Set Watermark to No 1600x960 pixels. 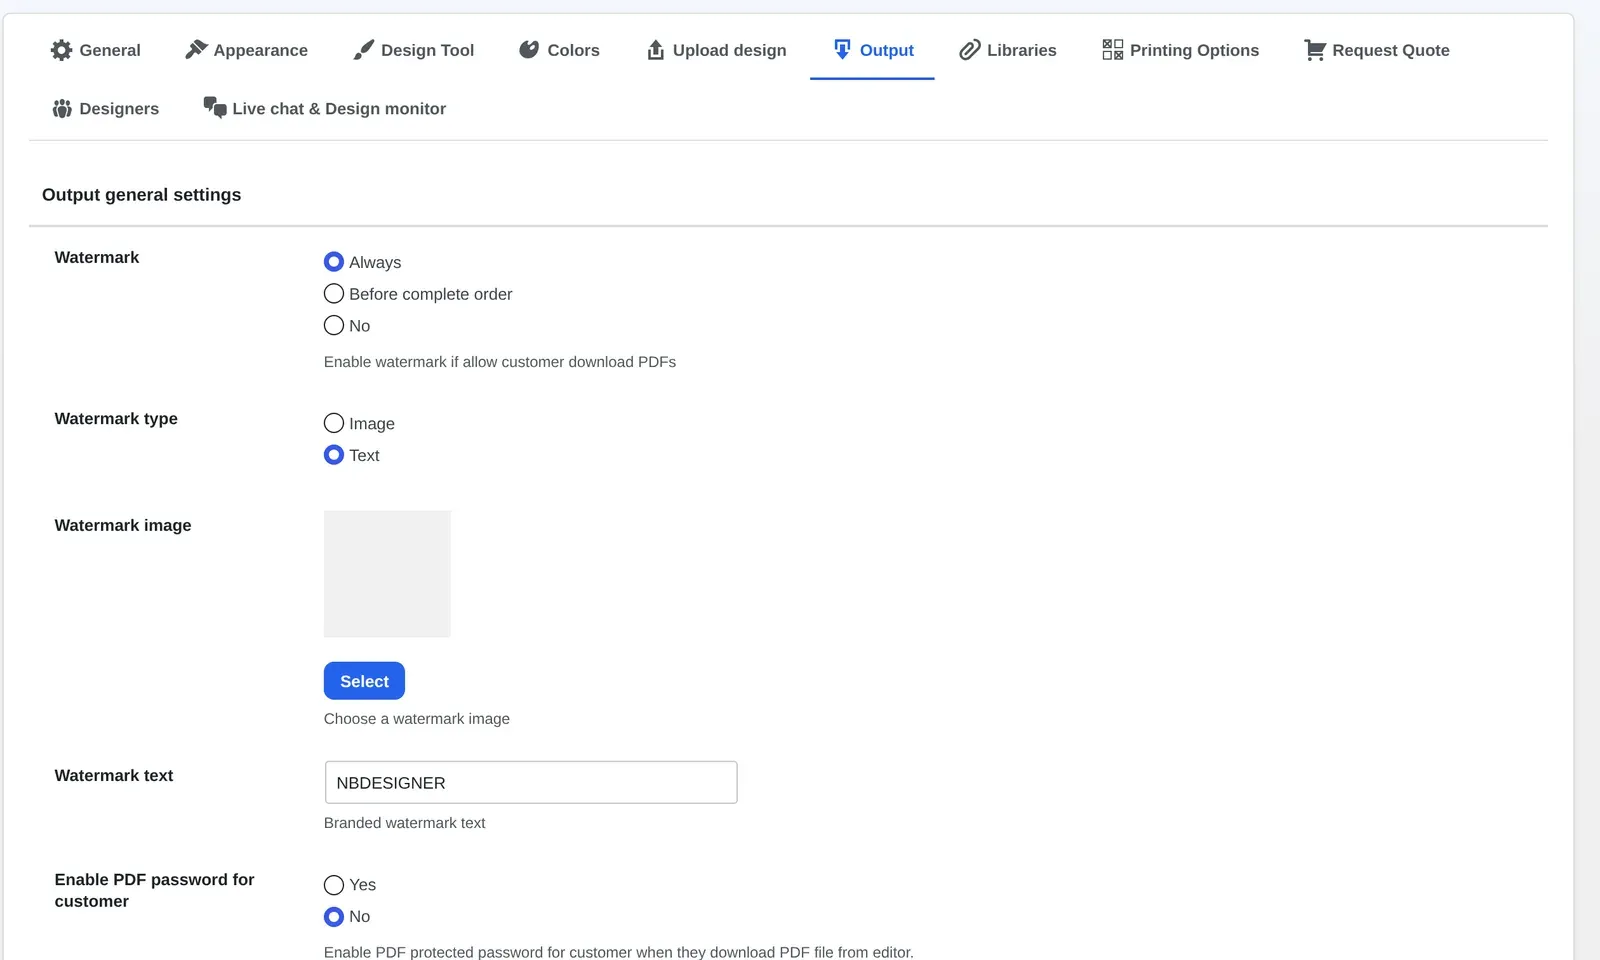pos(334,326)
